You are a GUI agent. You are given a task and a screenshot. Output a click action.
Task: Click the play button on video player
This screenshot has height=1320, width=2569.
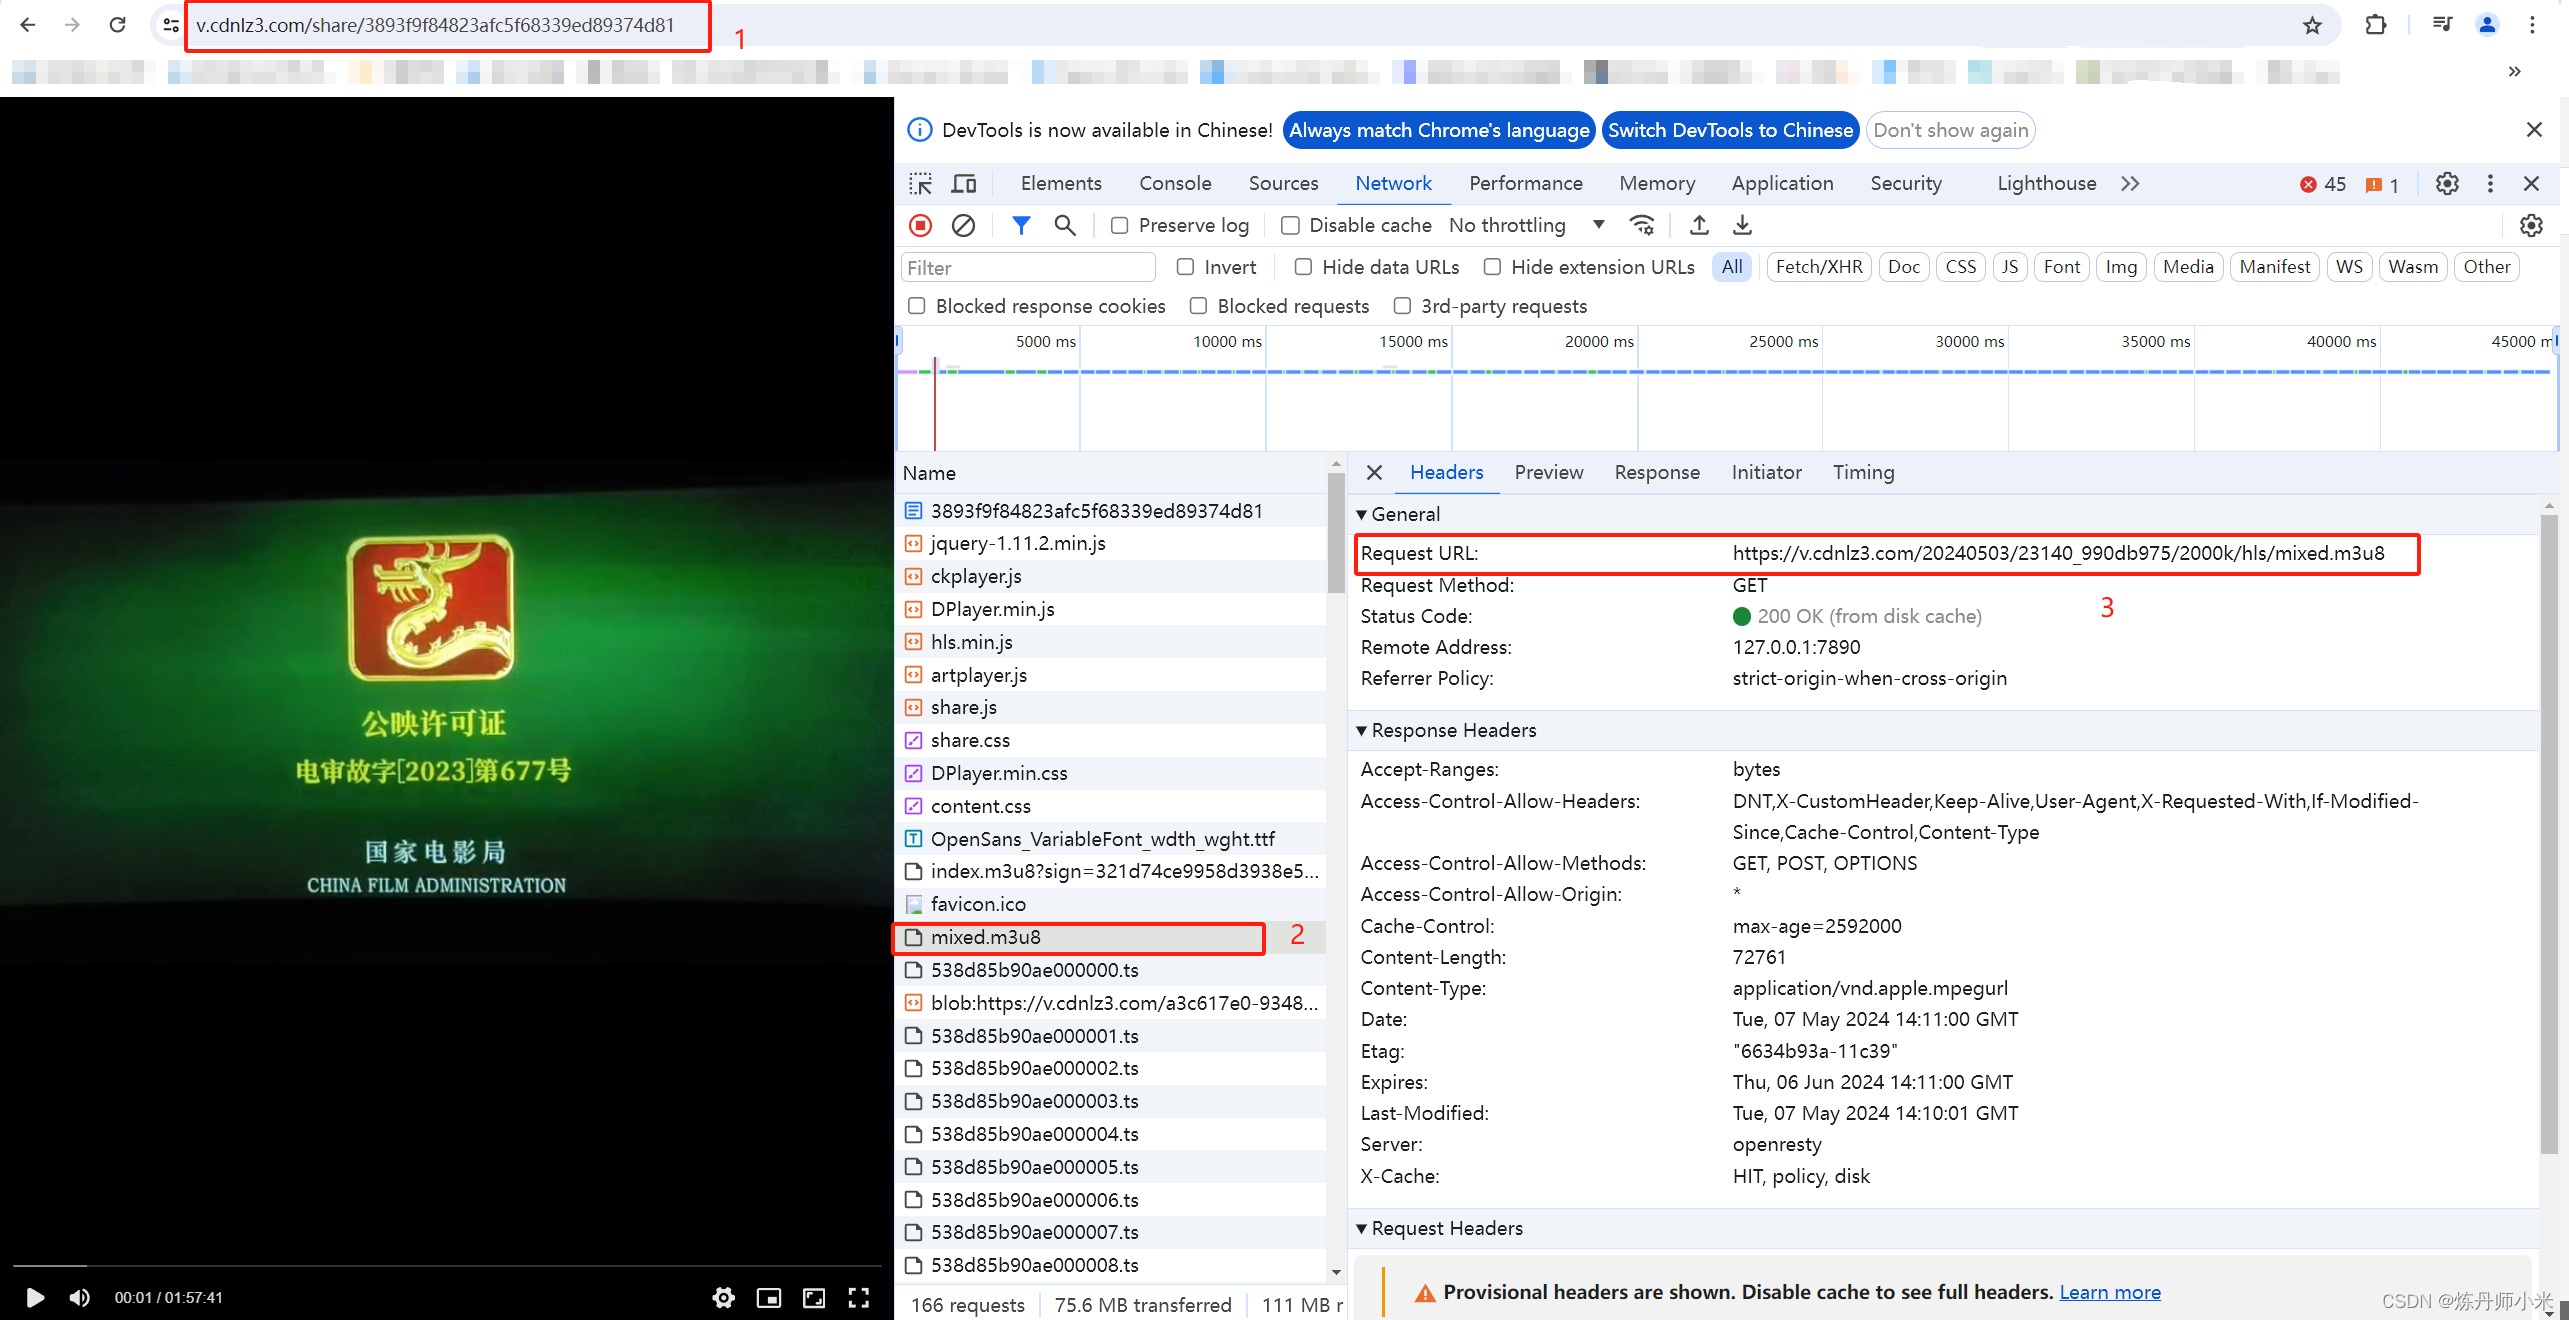(32, 1296)
